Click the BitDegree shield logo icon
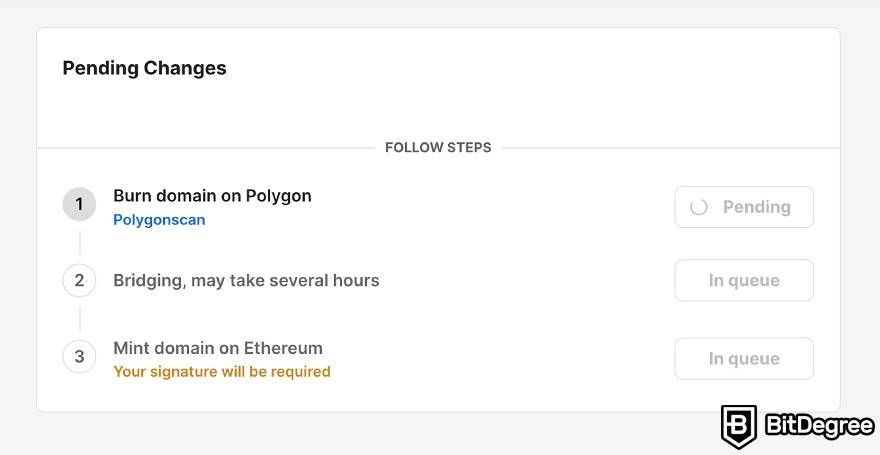 739,426
